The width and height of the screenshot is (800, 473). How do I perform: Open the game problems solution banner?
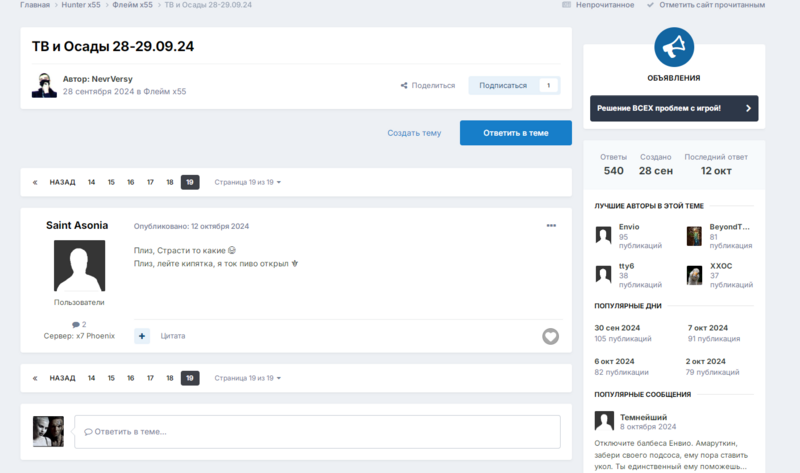pyautogui.click(x=673, y=108)
